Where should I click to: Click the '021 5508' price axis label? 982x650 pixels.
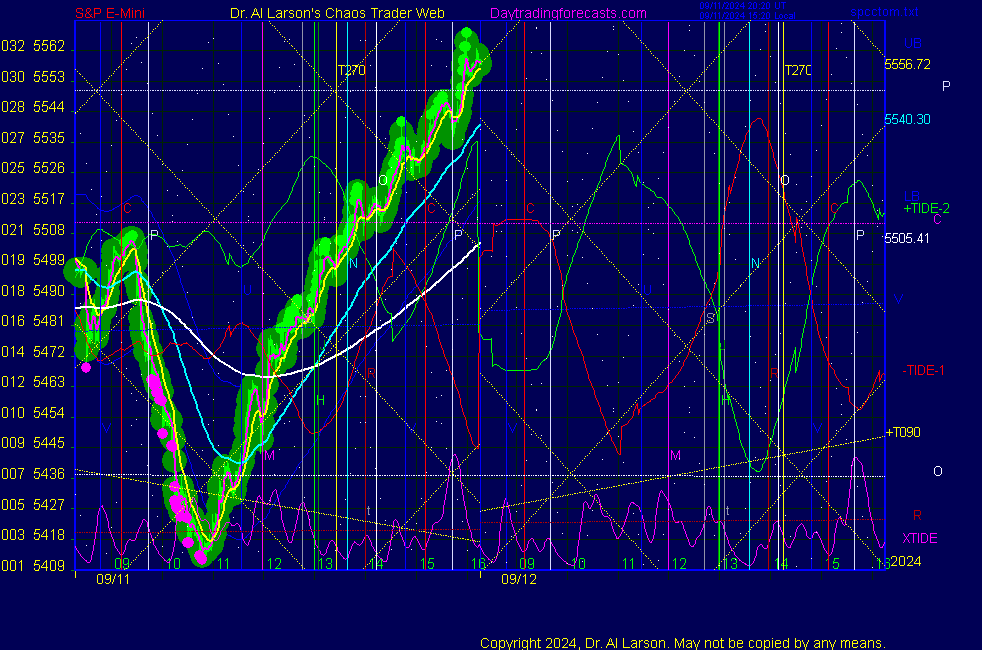pos(33,230)
